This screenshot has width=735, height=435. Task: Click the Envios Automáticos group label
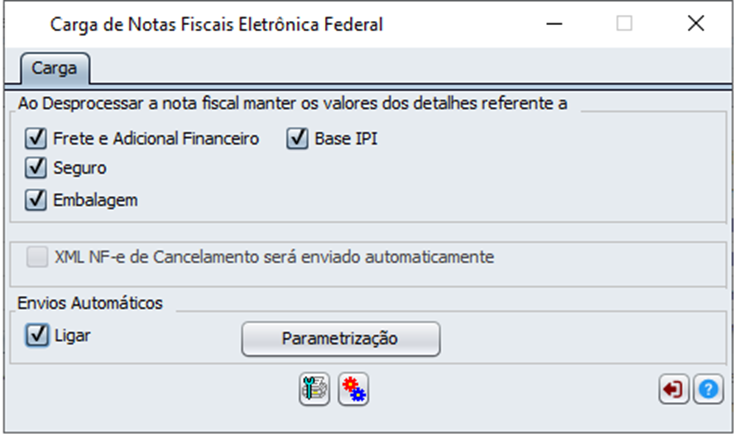pyautogui.click(x=90, y=303)
